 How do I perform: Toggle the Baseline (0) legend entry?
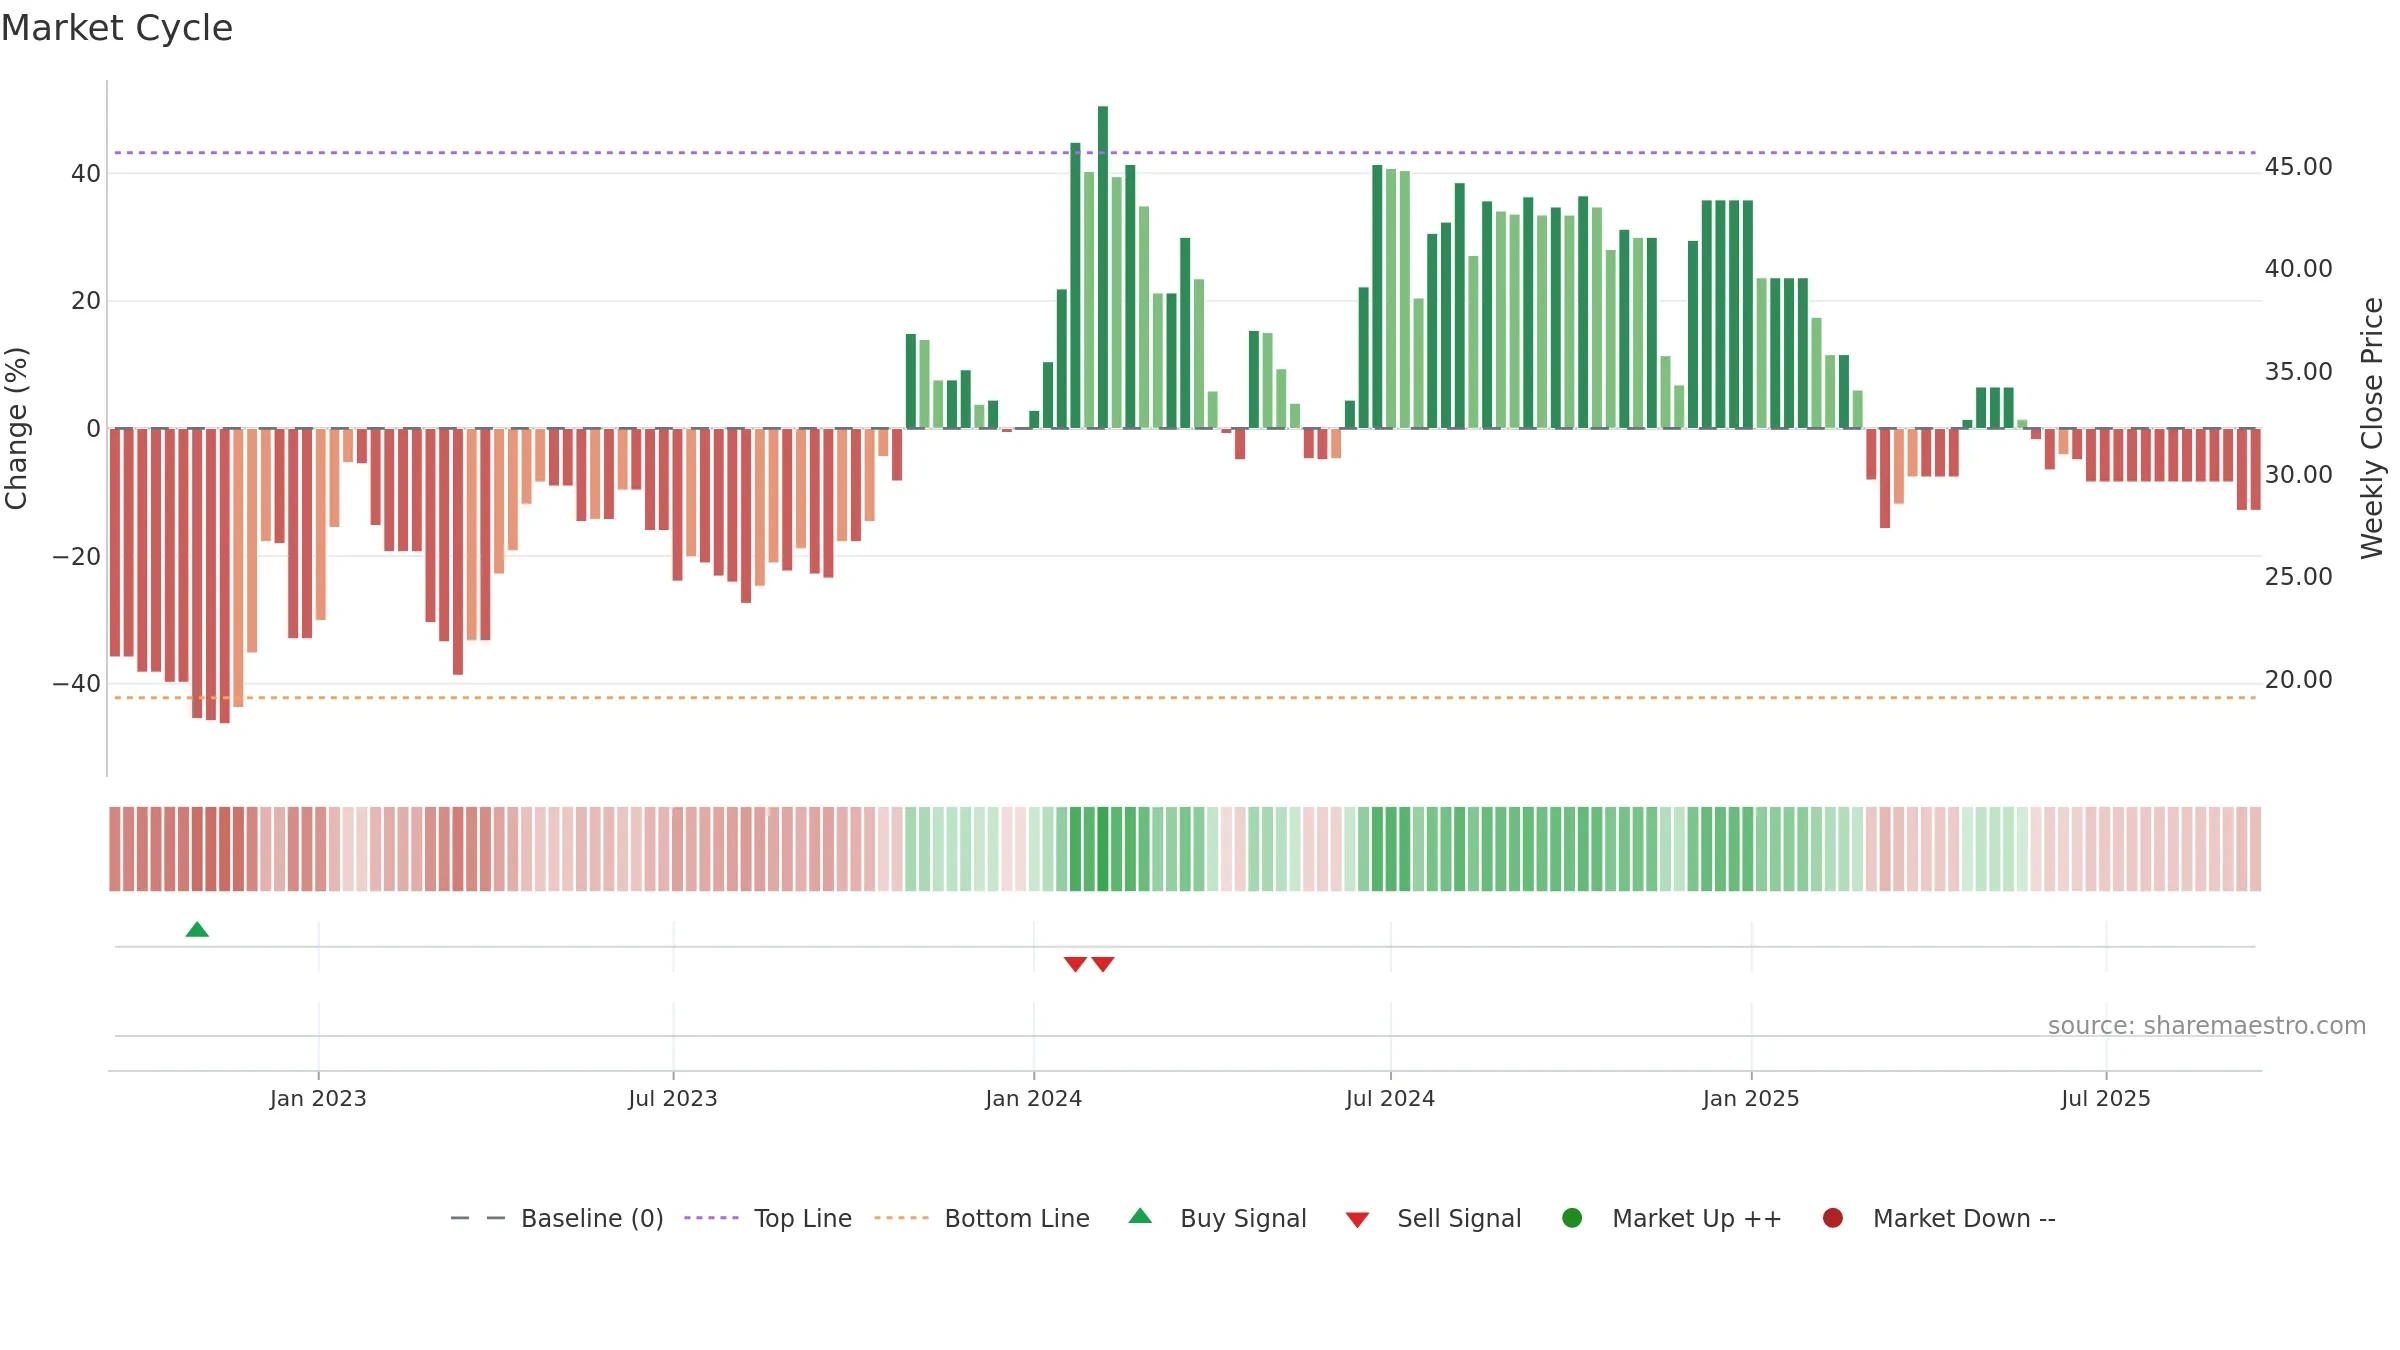point(557,1218)
